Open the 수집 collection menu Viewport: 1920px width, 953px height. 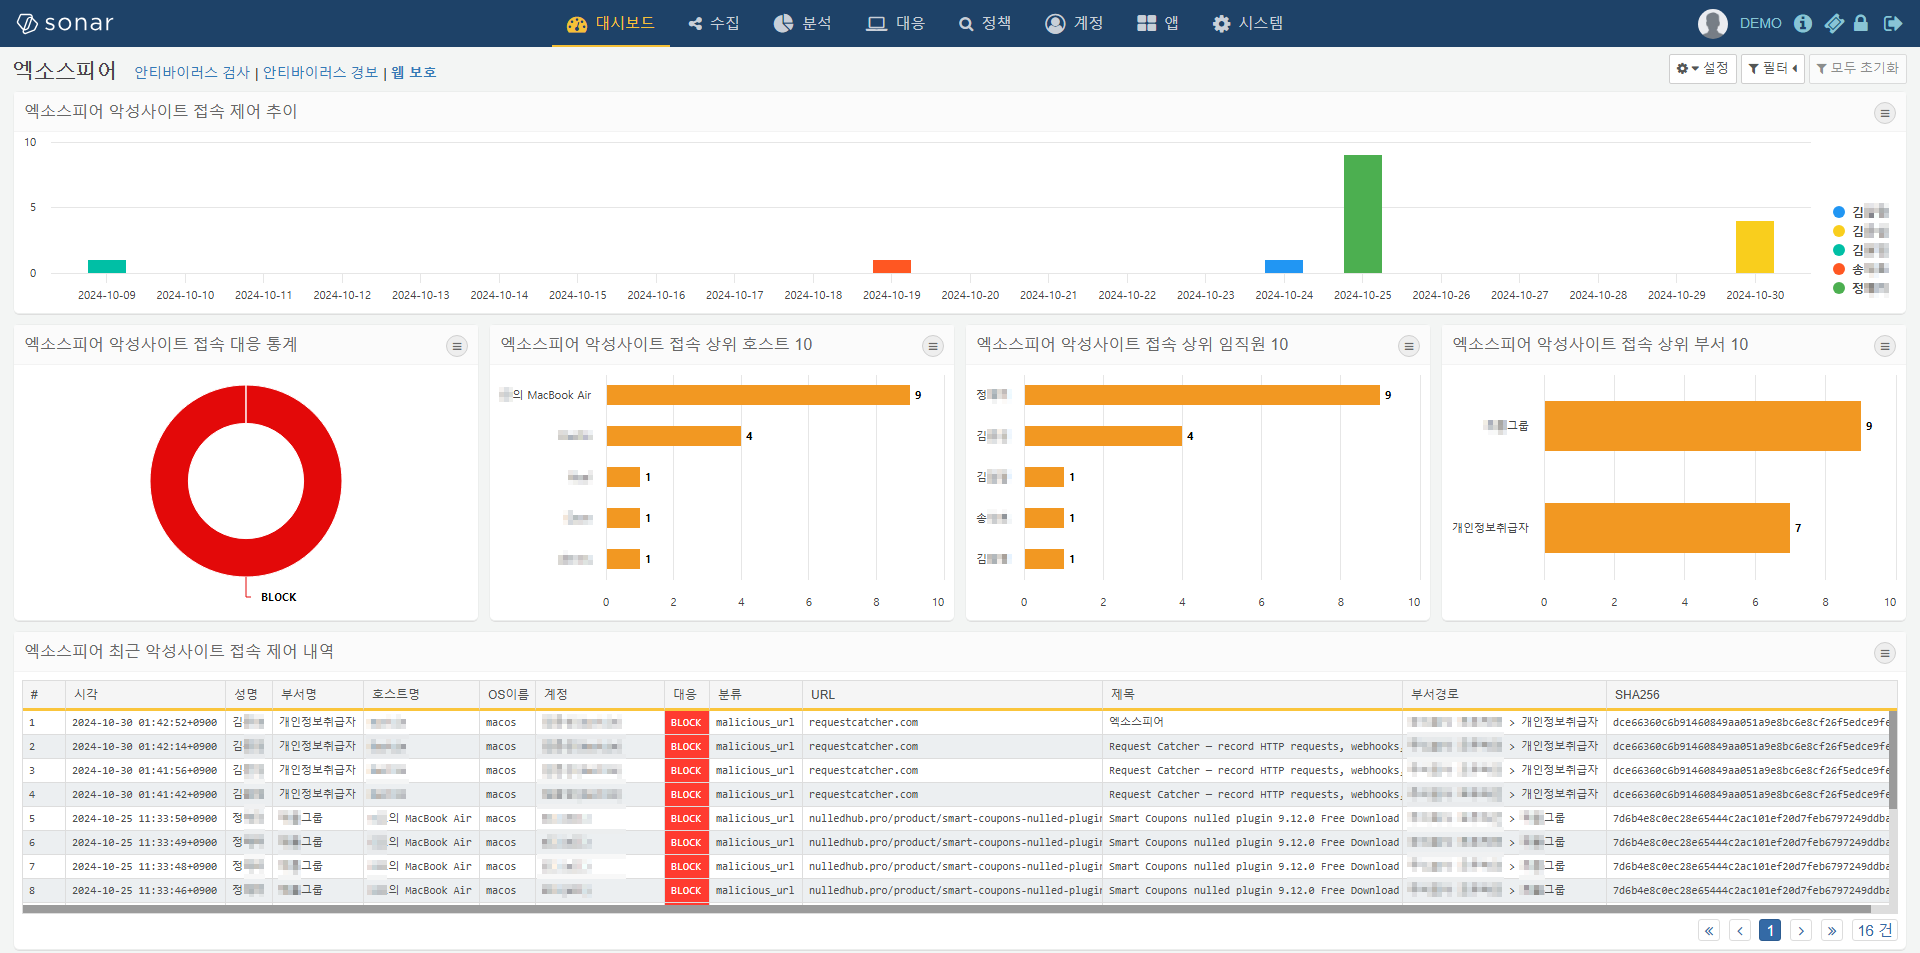coord(714,23)
